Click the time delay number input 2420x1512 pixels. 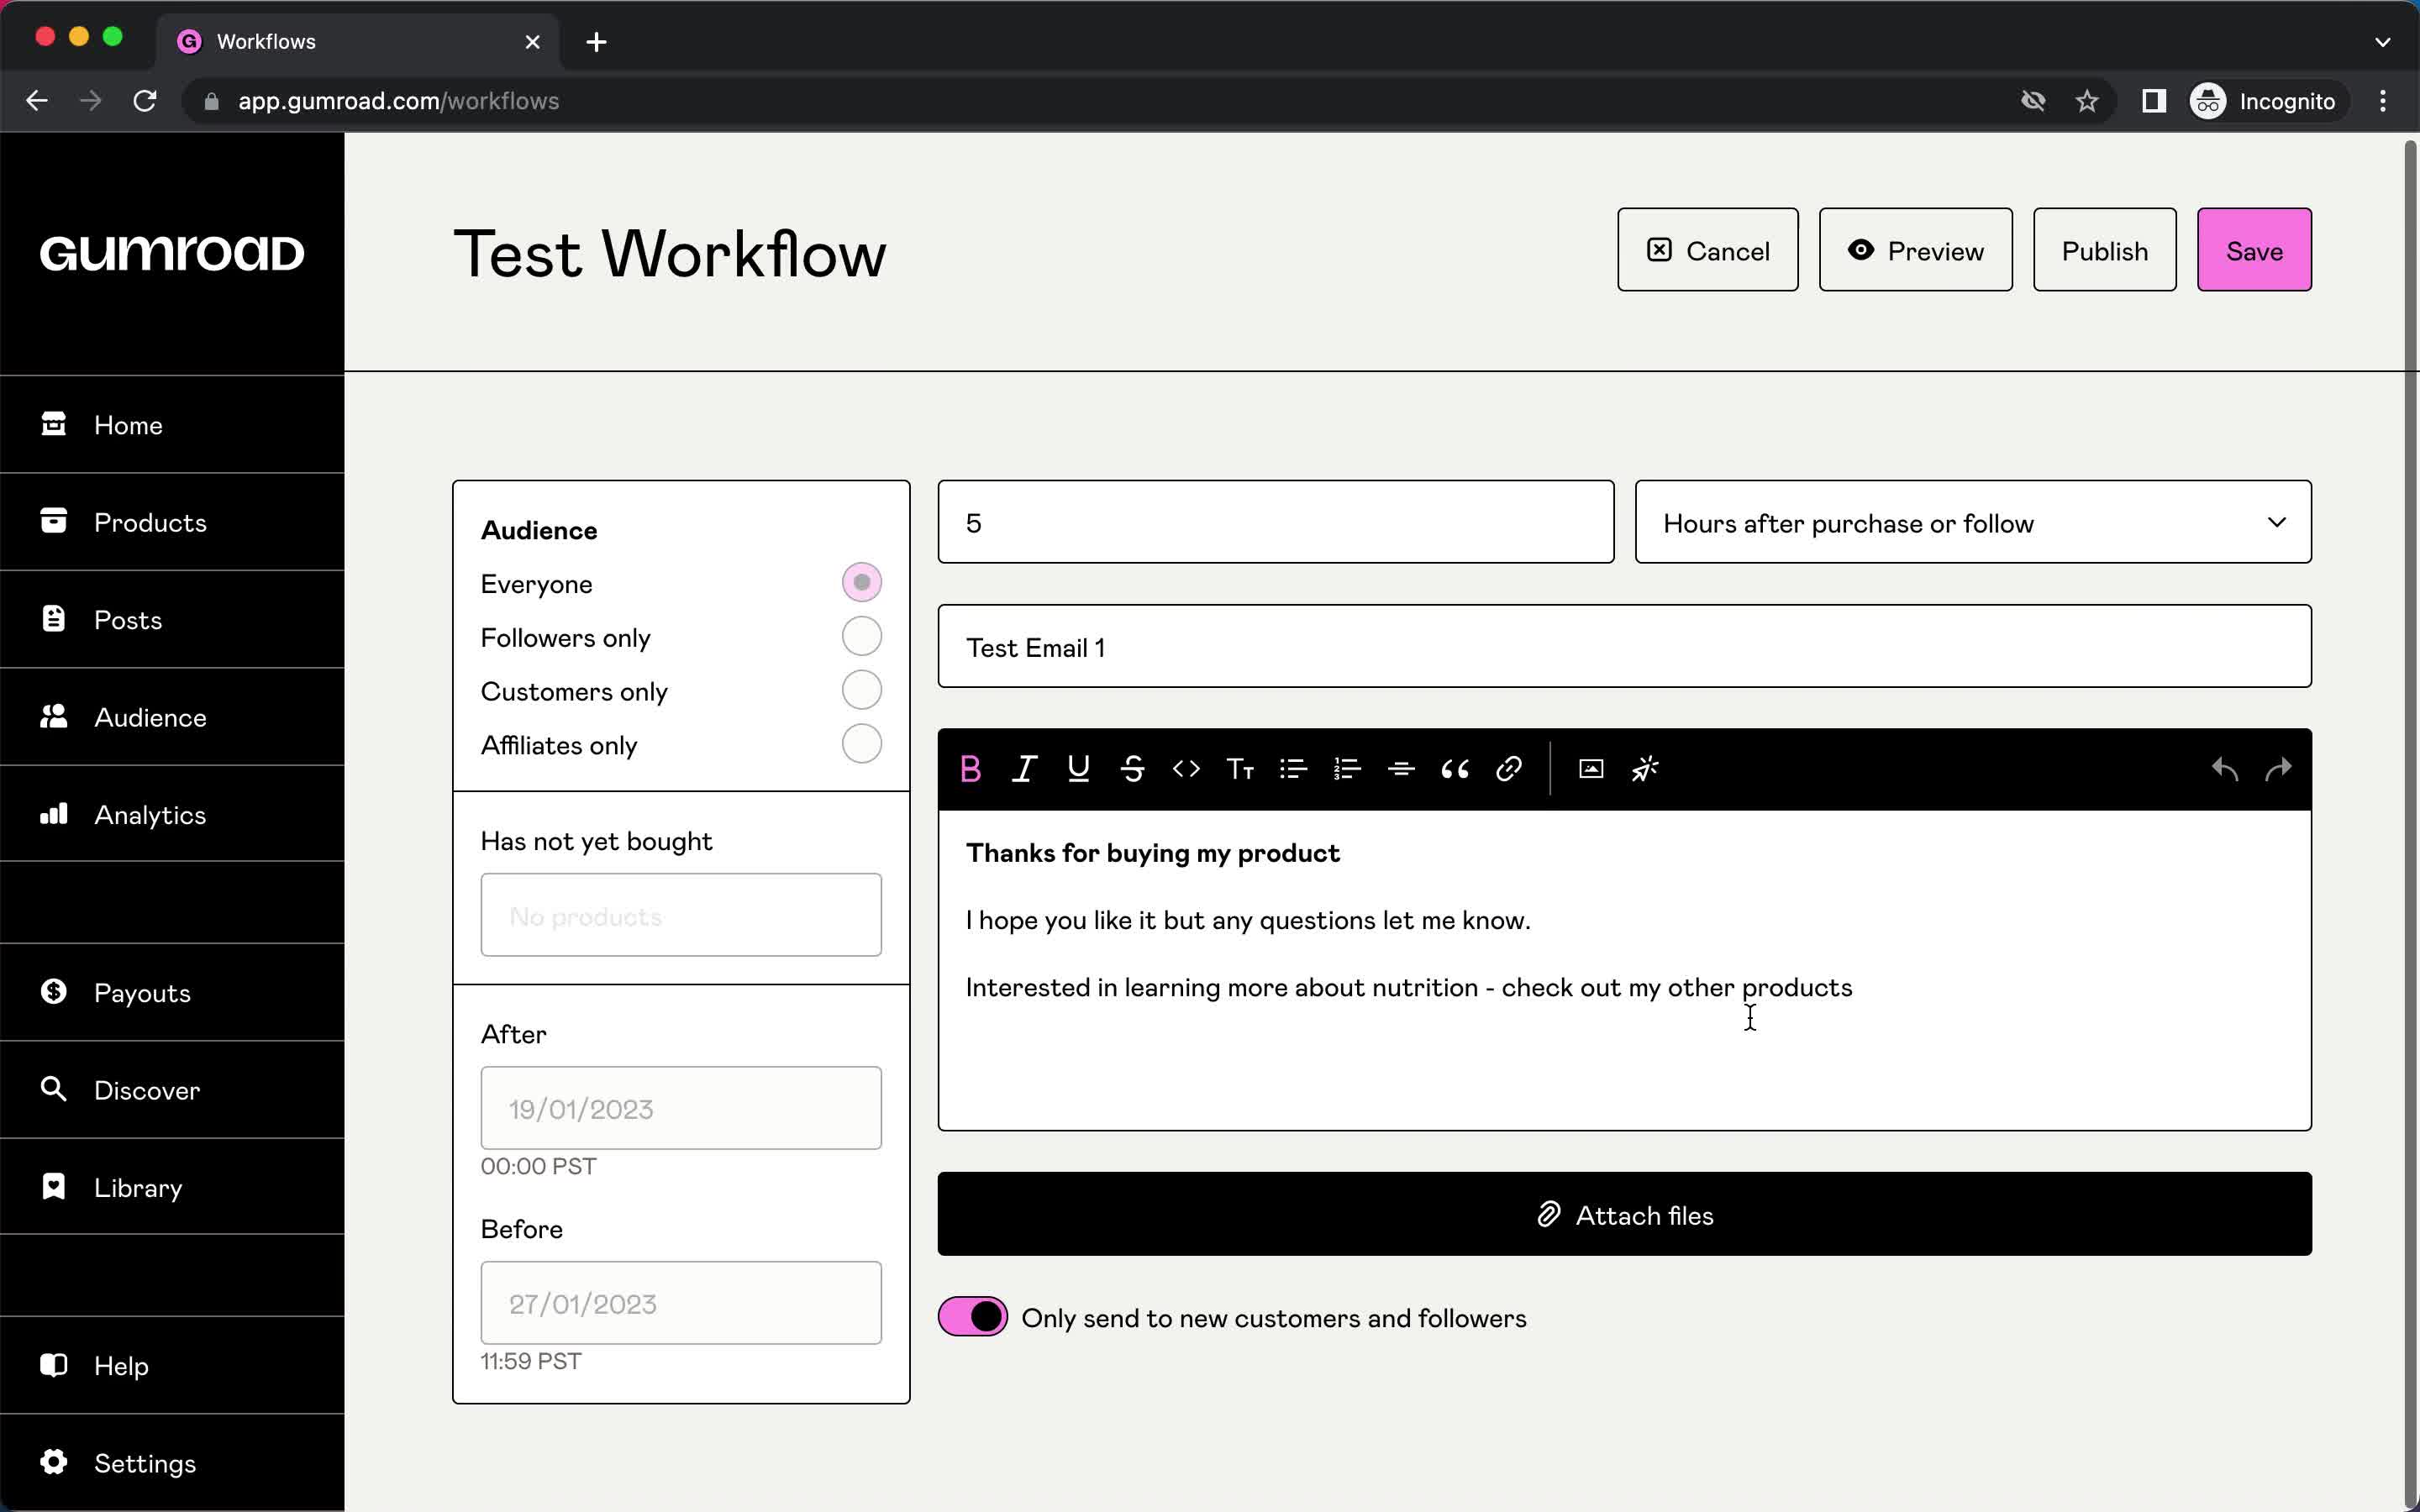pos(1276,521)
